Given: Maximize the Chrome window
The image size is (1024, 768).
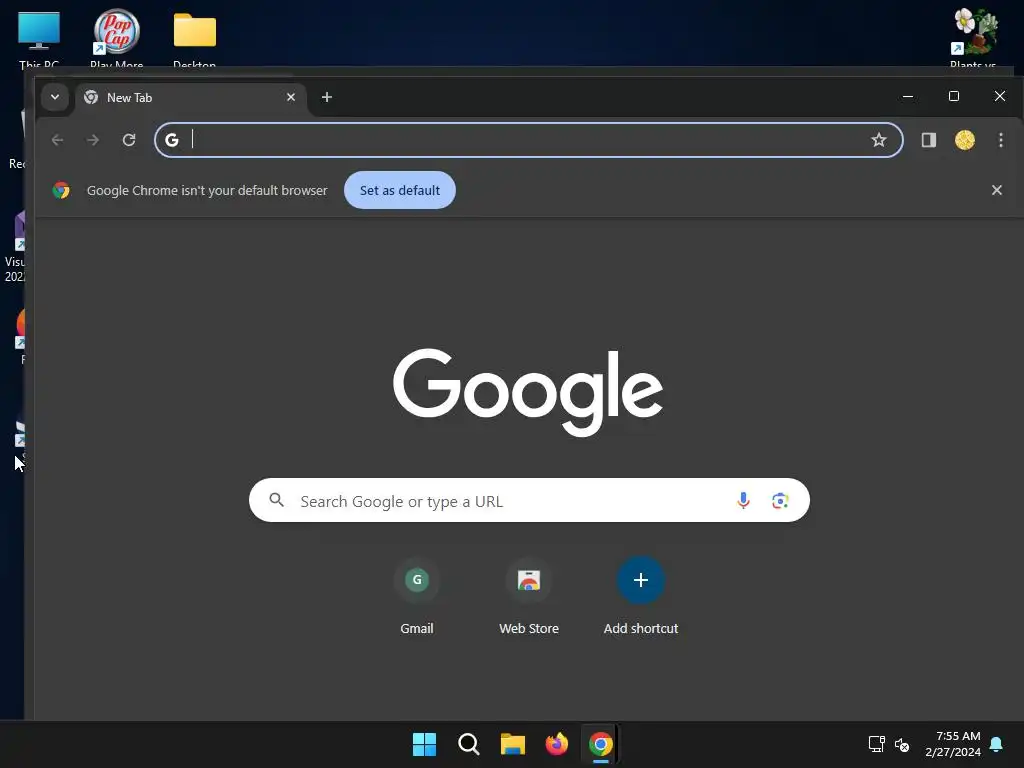Looking at the screenshot, I should pyautogui.click(x=953, y=97).
